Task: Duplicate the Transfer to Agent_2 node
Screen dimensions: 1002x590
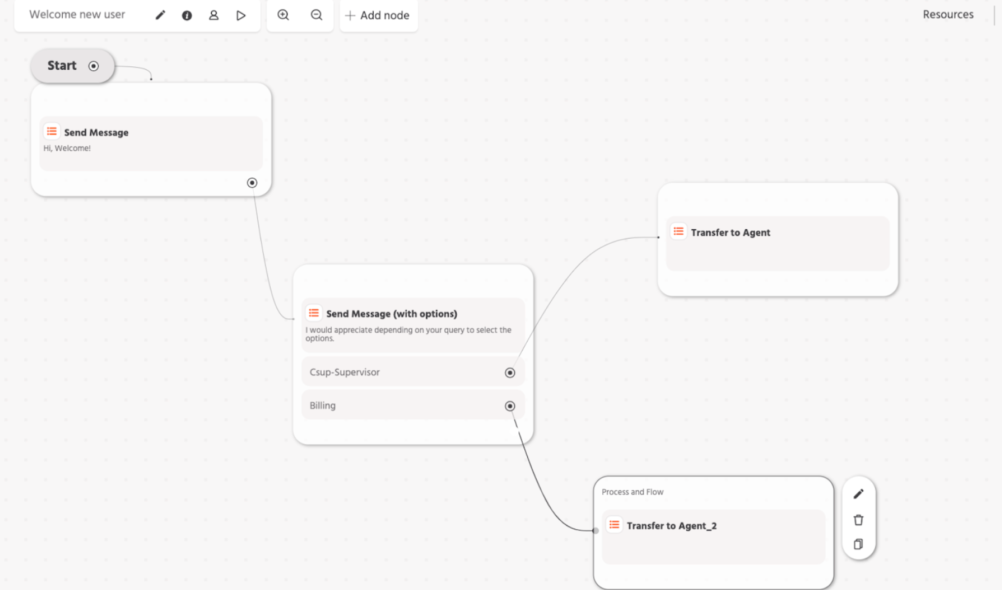Action: click(858, 544)
